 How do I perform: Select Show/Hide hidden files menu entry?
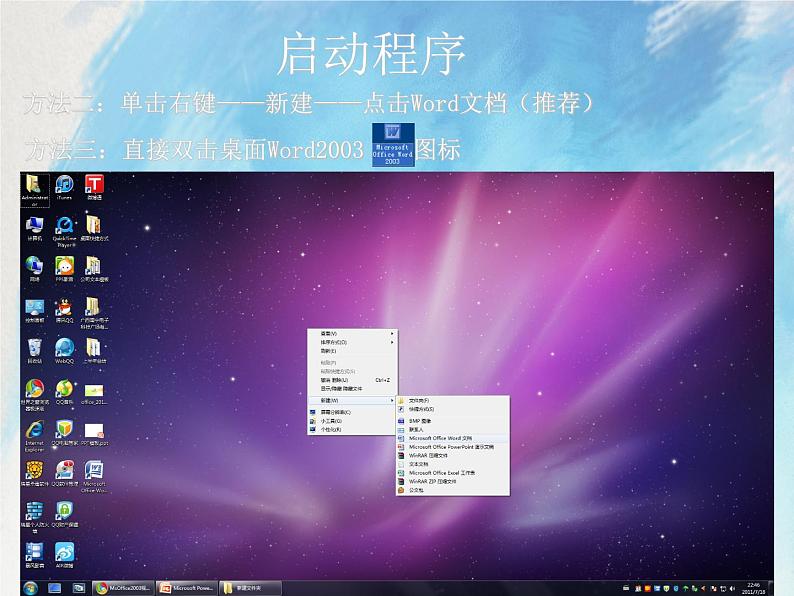(352, 388)
